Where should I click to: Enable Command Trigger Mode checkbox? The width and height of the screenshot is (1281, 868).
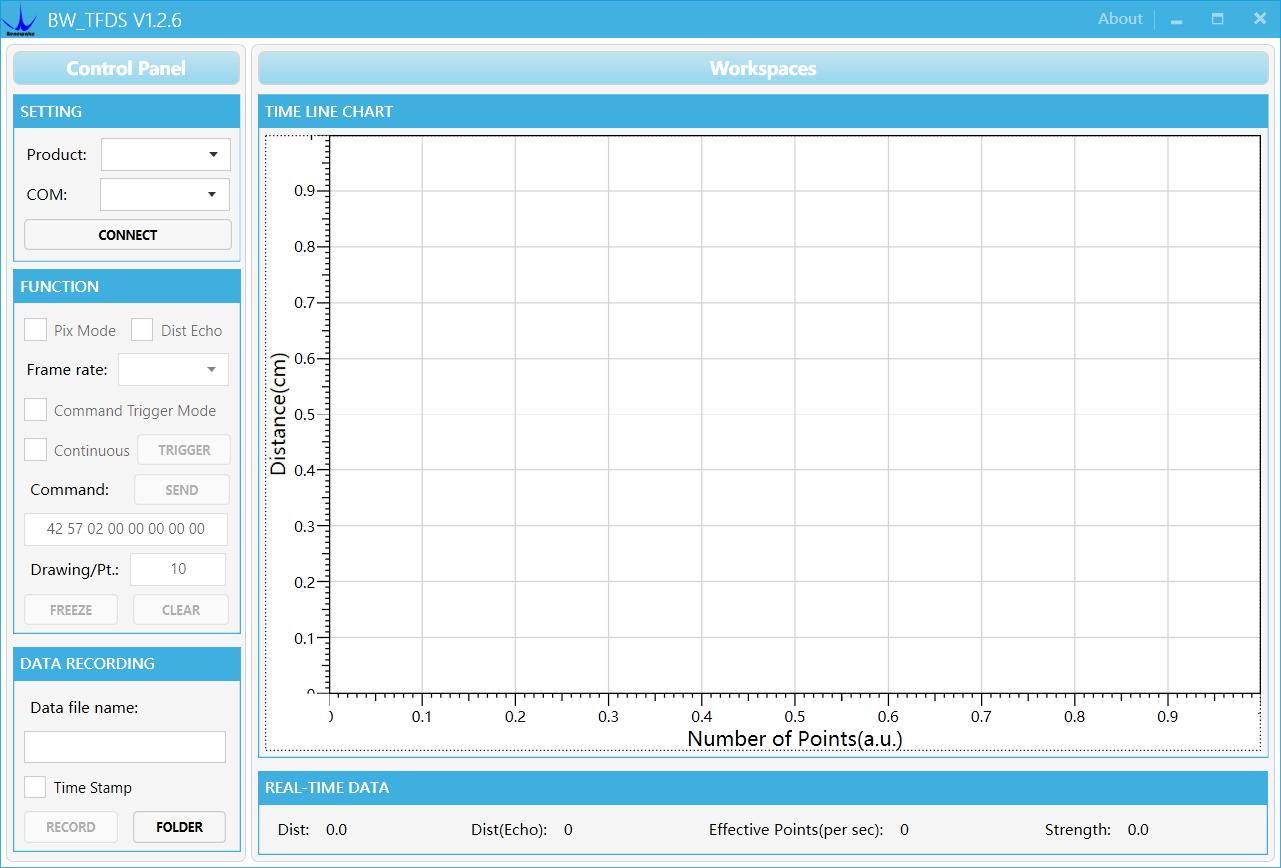pos(36,410)
